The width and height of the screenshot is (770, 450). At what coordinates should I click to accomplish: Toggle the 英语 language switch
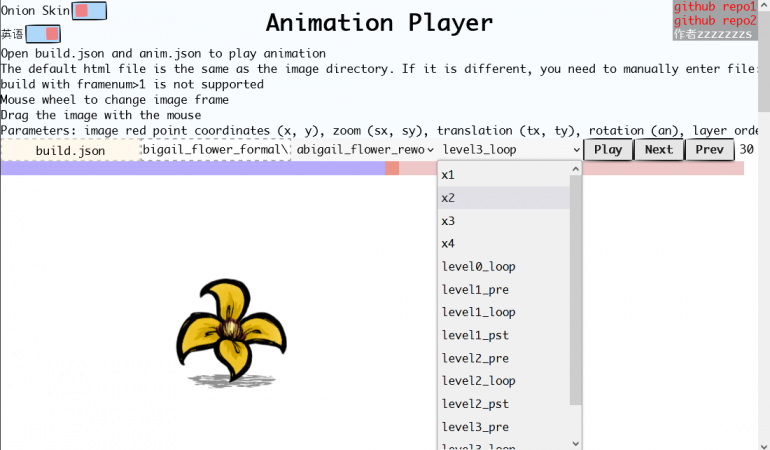43,34
